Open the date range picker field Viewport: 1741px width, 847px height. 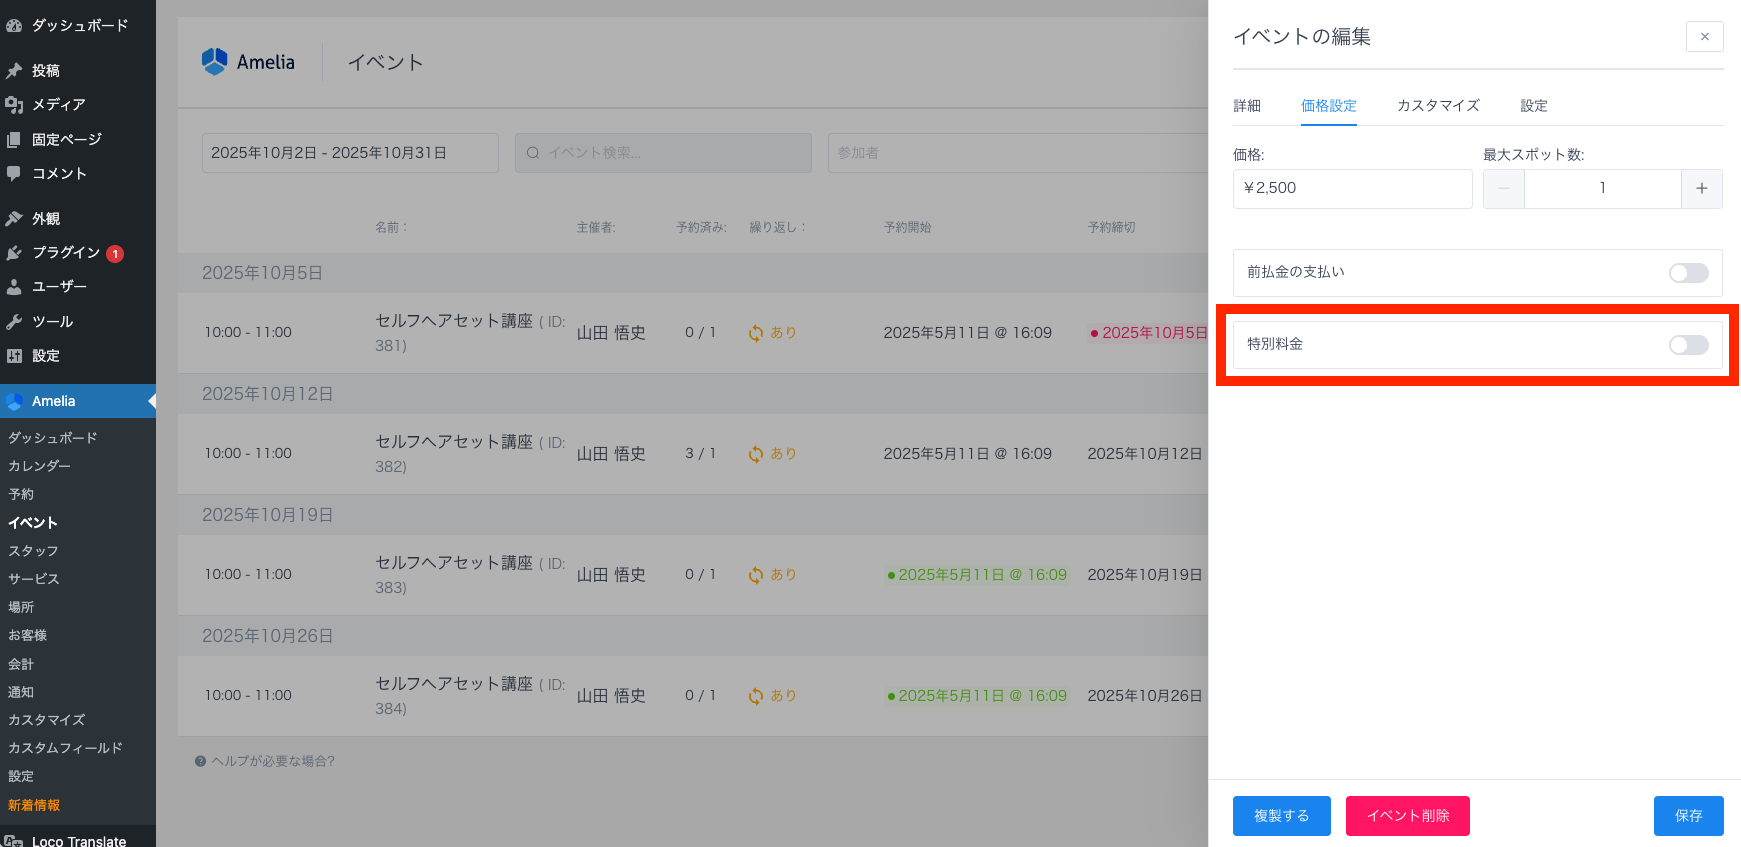tap(350, 153)
